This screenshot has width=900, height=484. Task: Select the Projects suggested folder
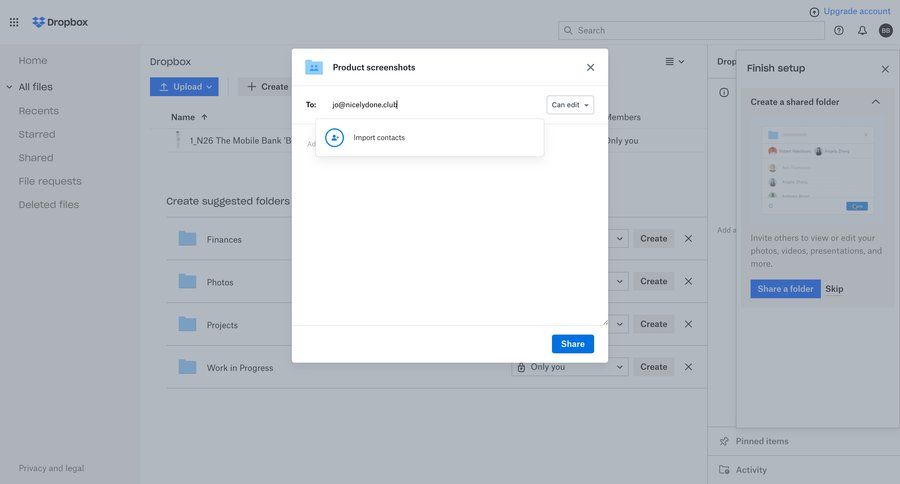click(x=222, y=325)
